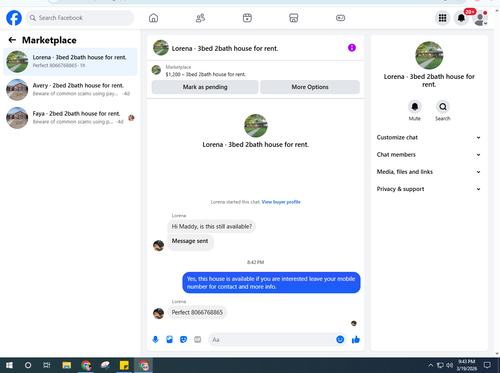
Task: Open the Notifications bell
Action: coord(461,18)
